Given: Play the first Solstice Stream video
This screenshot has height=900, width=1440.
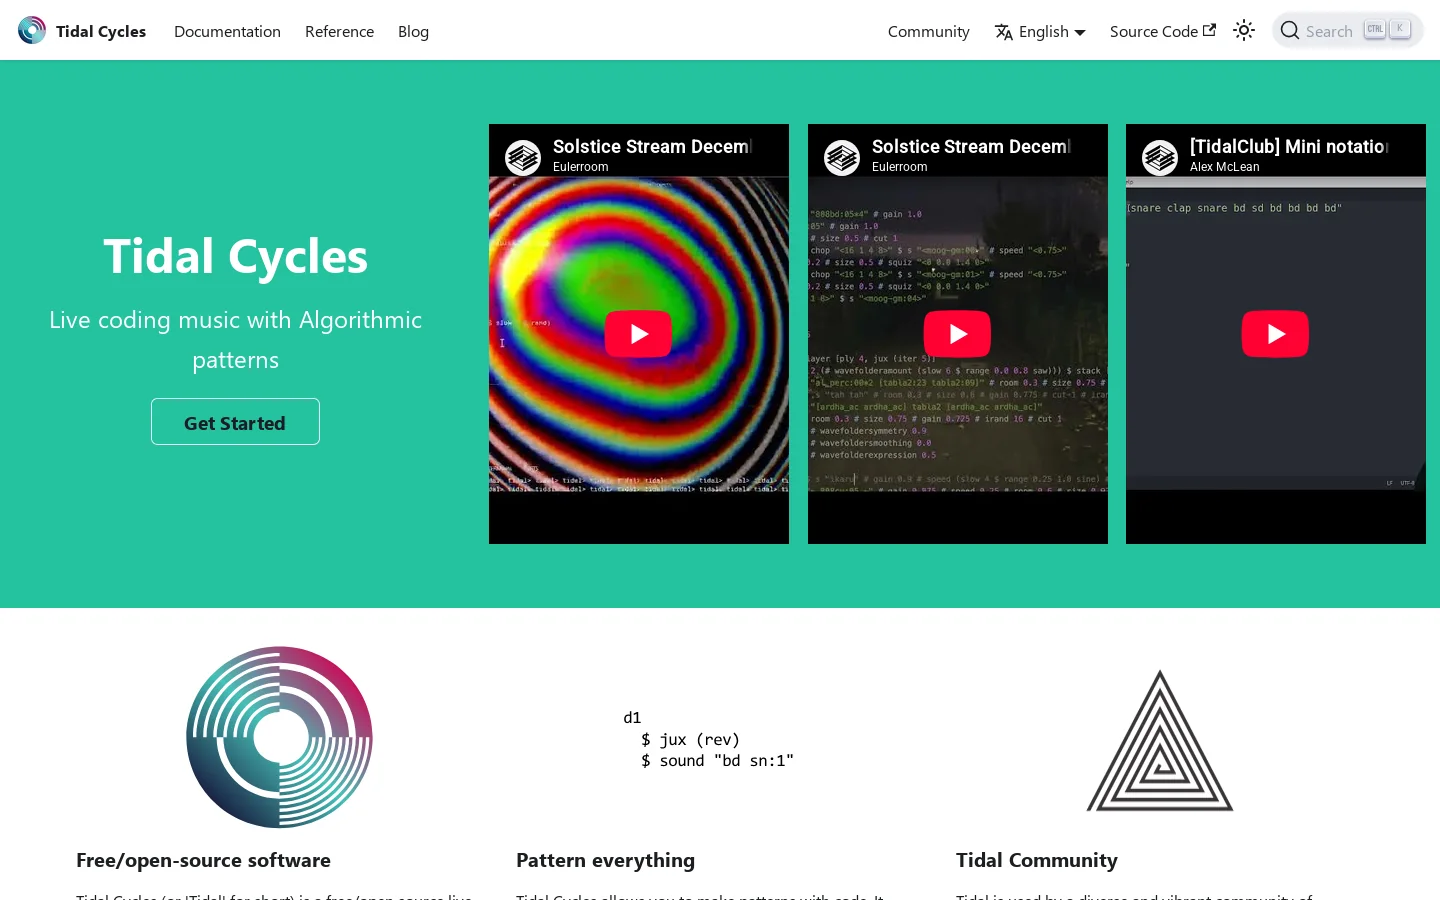Looking at the screenshot, I should point(638,334).
